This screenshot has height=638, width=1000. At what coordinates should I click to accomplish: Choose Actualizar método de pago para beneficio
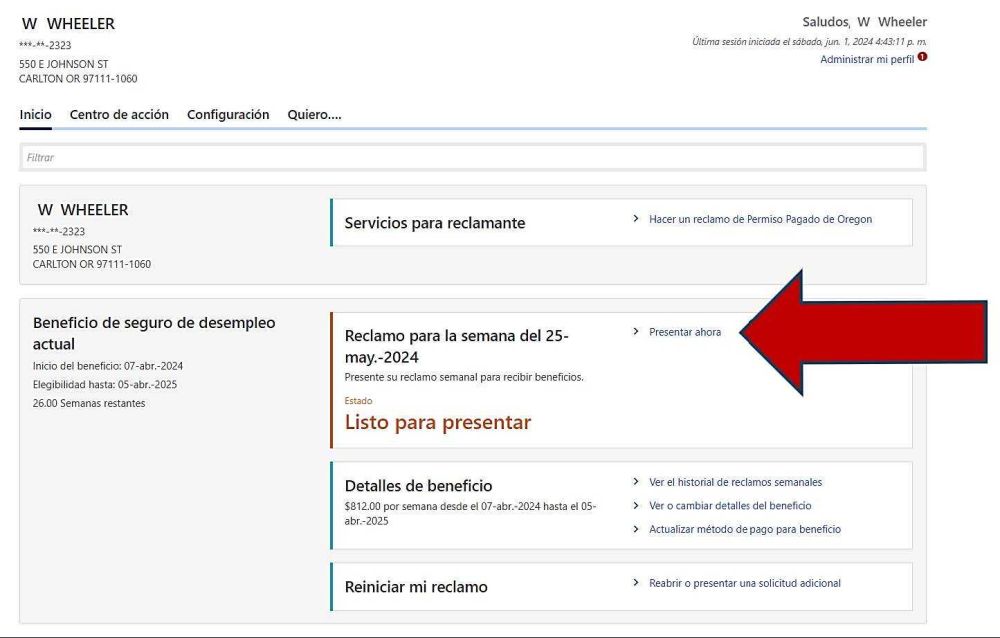pyautogui.click(x=744, y=530)
